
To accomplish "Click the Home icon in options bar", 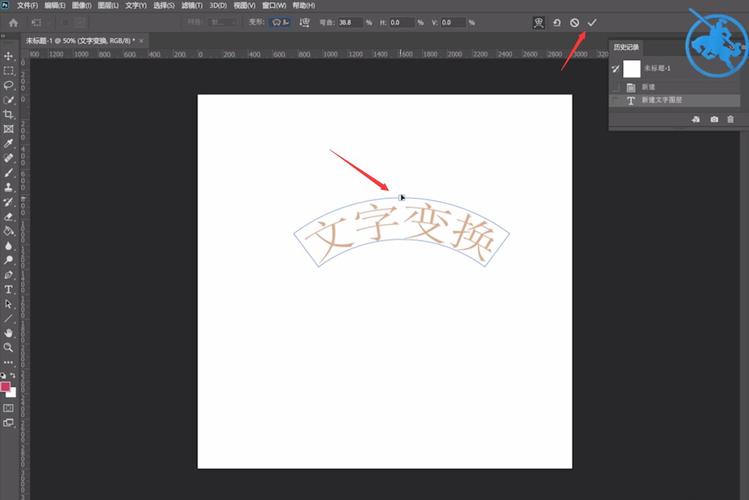I will [13, 22].
